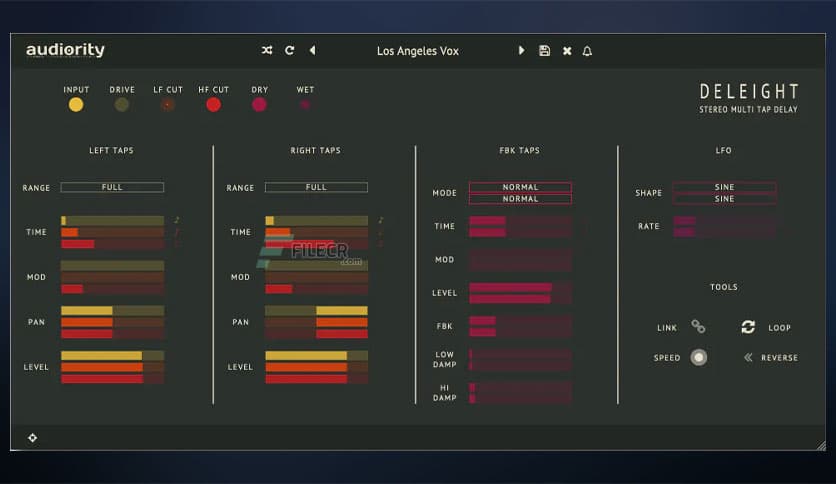
Task: Toggle the SPEED switch
Action: tap(698, 357)
